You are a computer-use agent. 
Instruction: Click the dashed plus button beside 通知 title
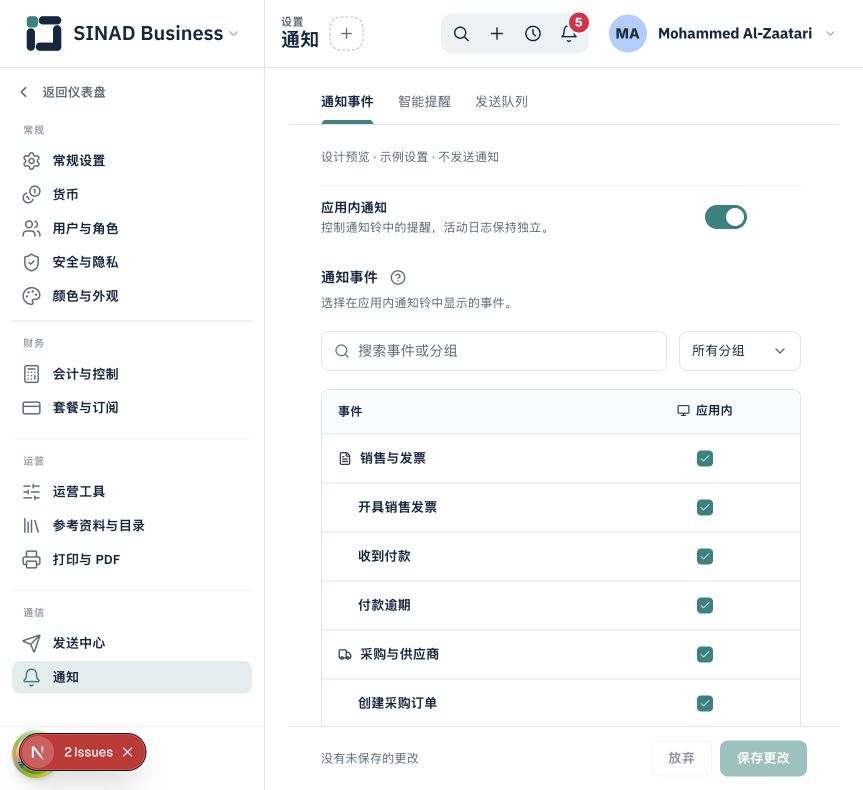346,34
